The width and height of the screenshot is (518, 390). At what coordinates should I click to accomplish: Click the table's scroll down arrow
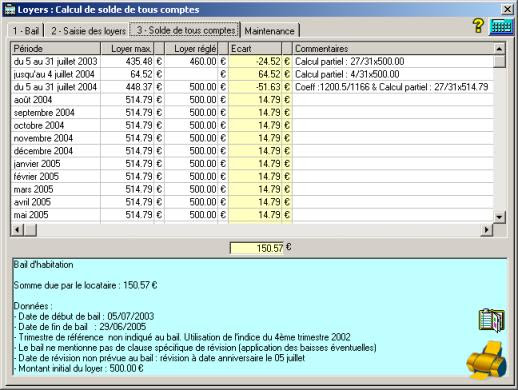[x=499, y=217]
